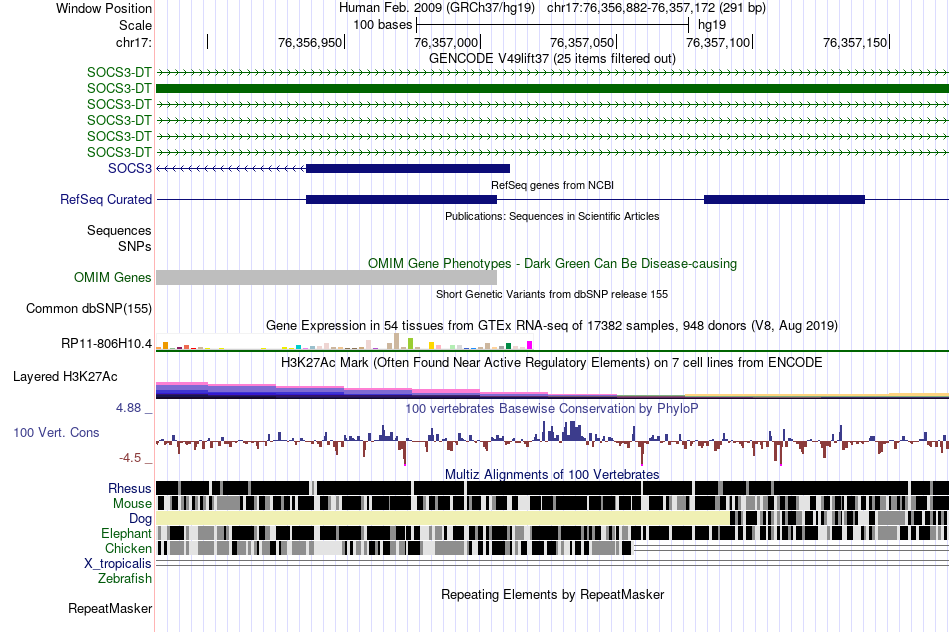Click the Layered H3K27Ac track label
950x632 pixels.
[x=65, y=376]
